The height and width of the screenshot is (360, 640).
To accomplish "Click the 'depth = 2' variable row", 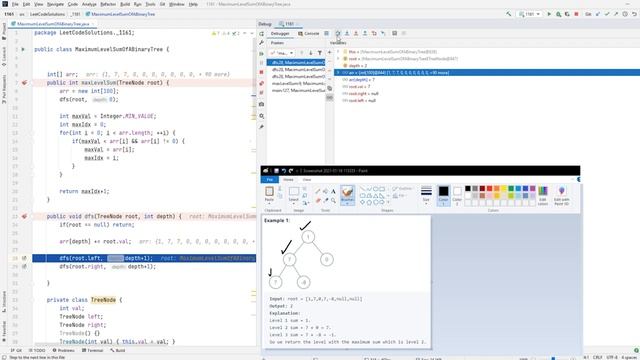I will click(487, 66).
